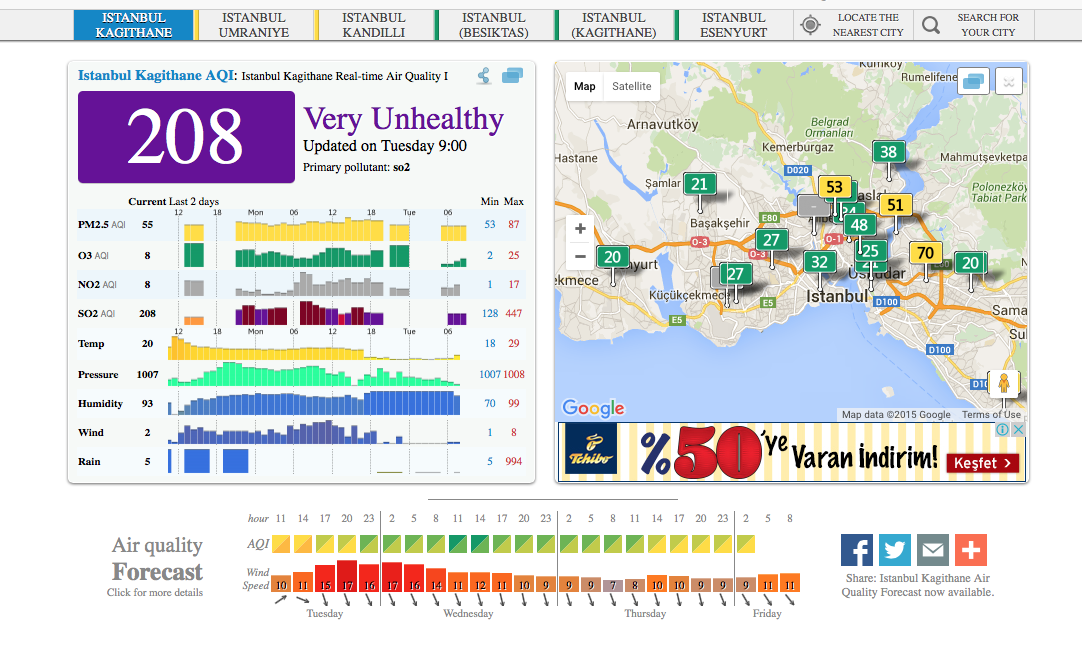The width and height of the screenshot is (1082, 648).
Task: Close the Tchibo ad with the X
Action: 1018,429
